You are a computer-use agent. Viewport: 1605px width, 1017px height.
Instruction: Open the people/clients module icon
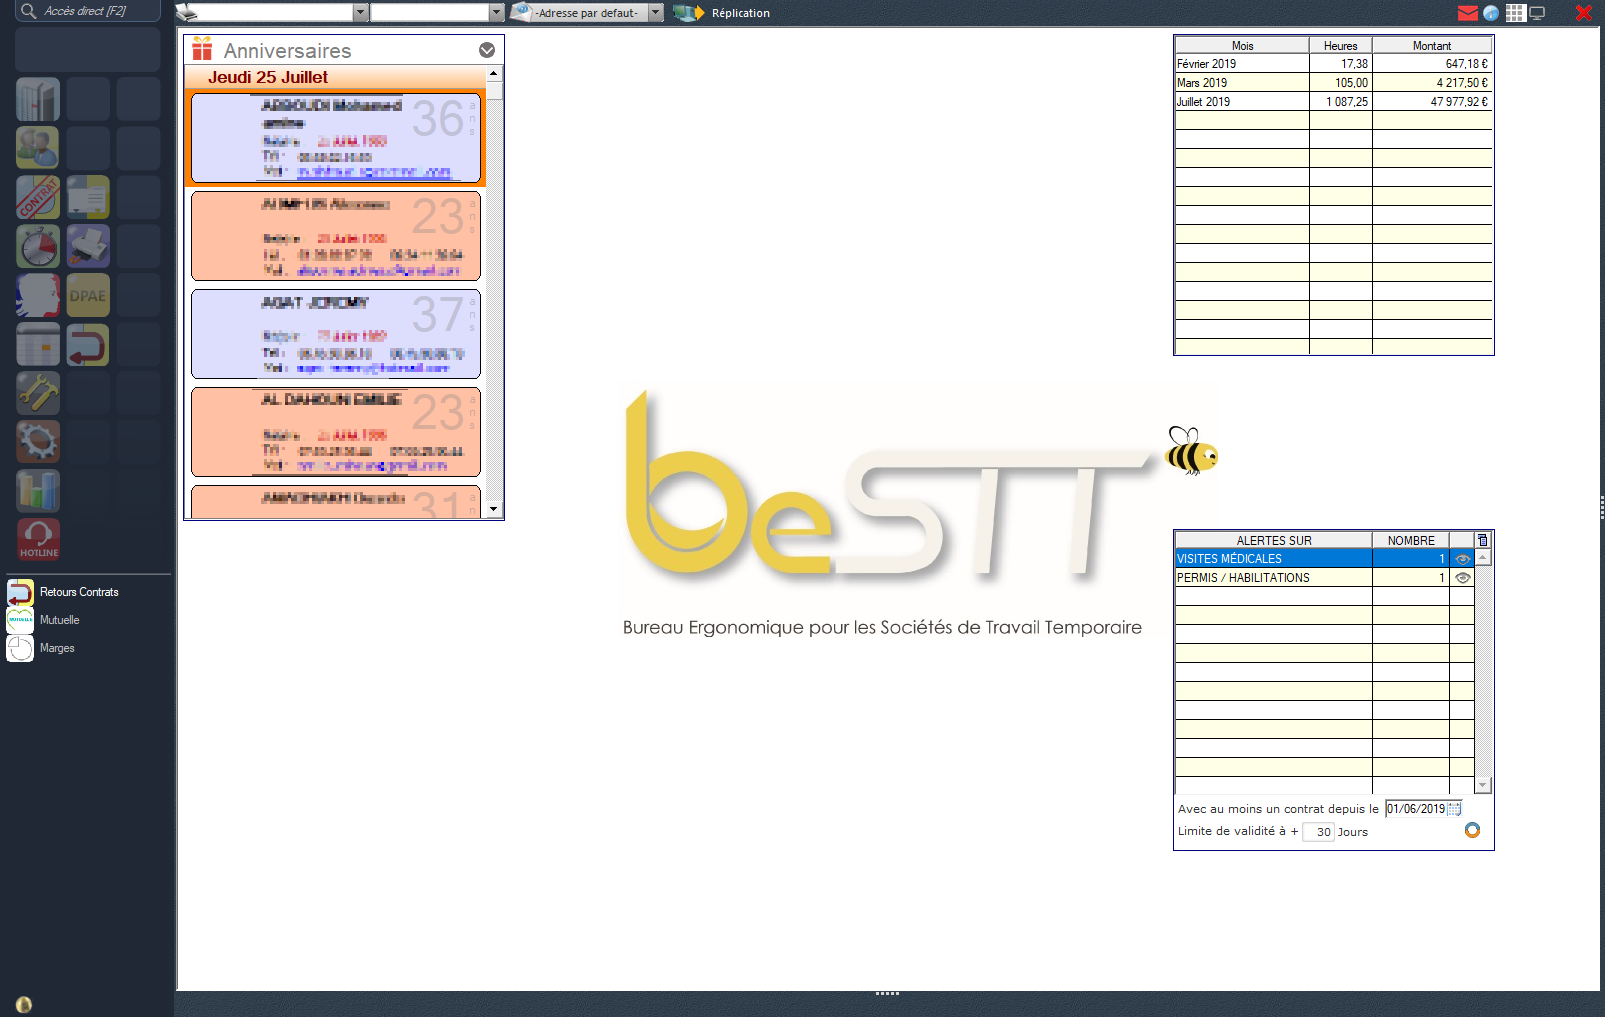pyautogui.click(x=38, y=149)
